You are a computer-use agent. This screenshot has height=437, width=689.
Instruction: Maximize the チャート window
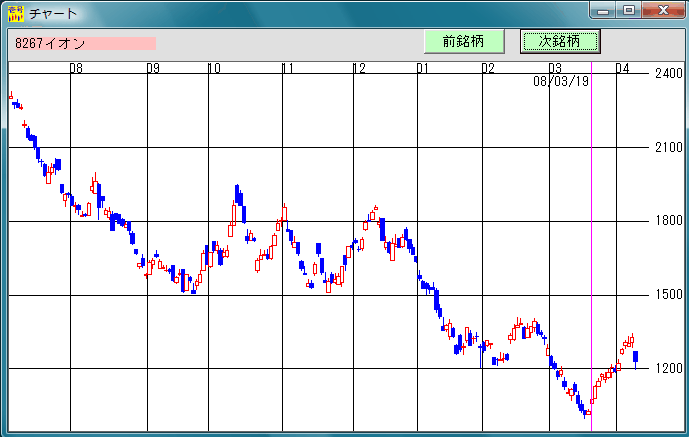(629, 10)
